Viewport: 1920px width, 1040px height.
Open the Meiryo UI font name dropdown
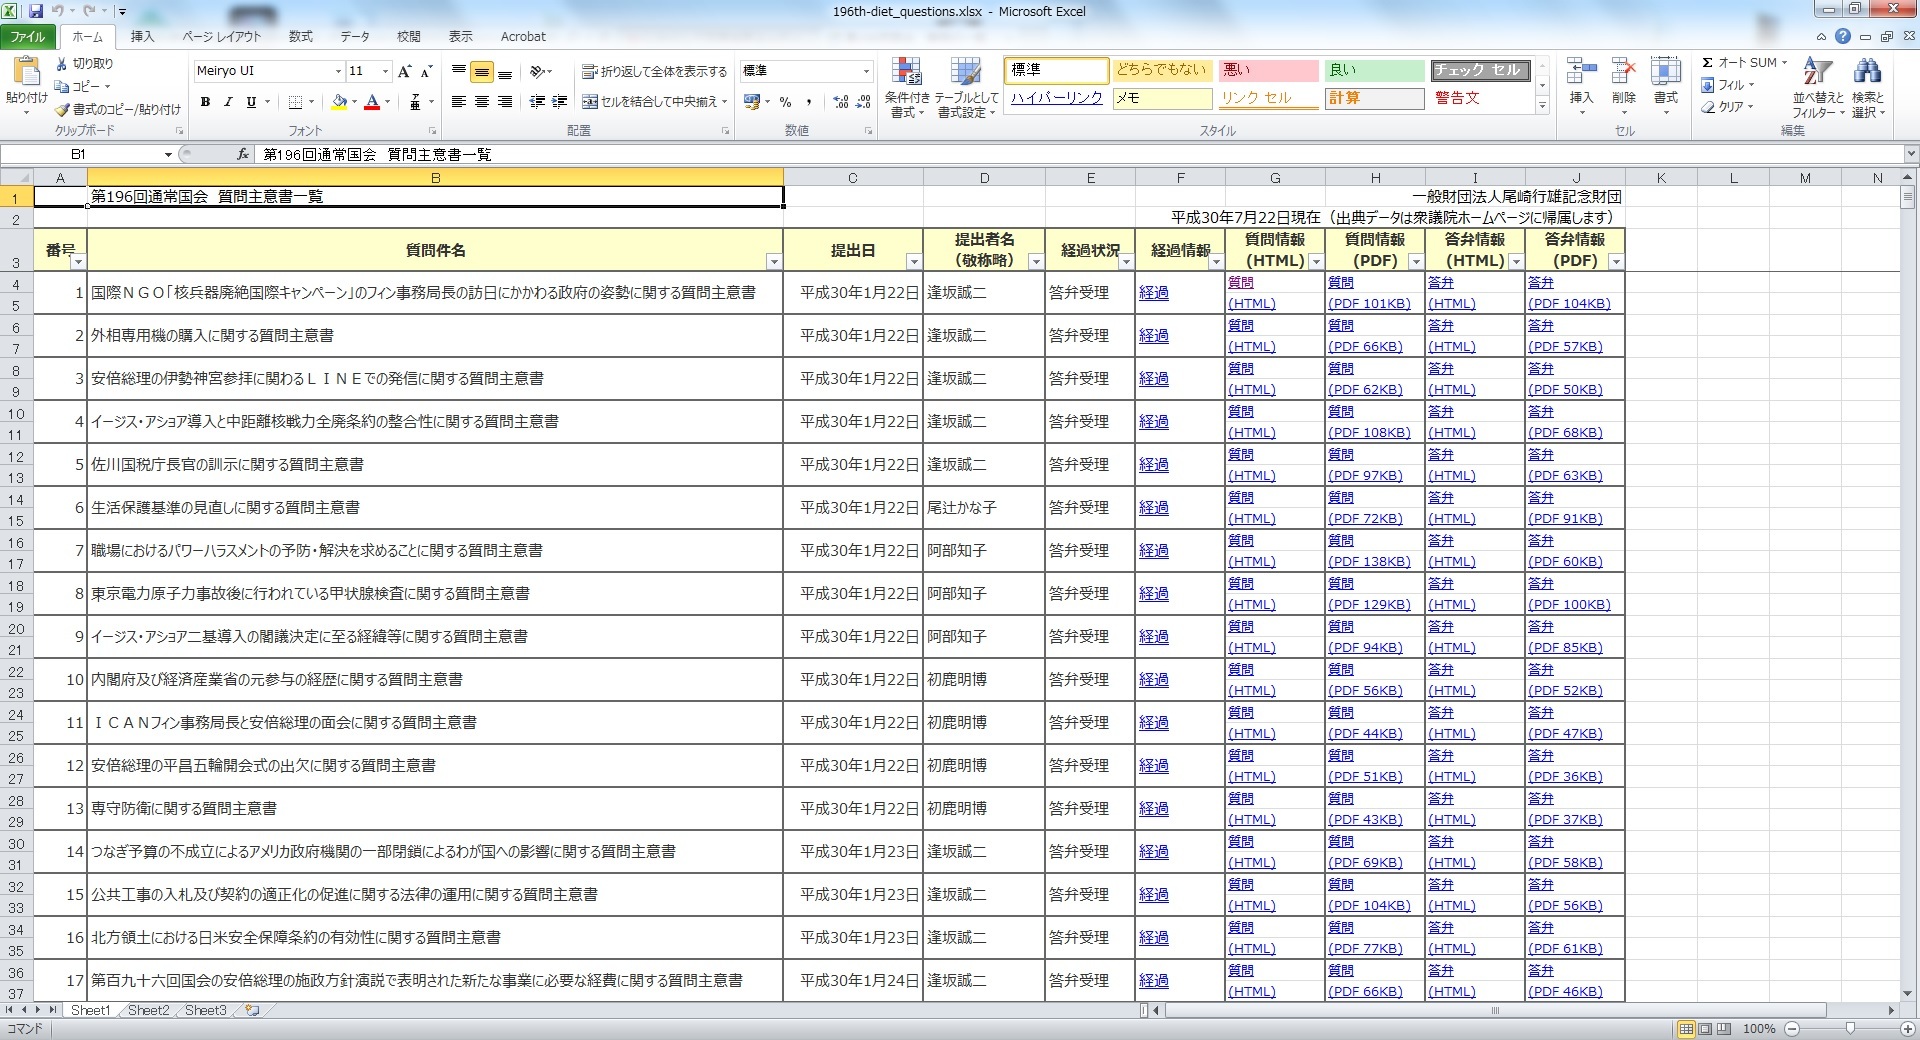(338, 72)
